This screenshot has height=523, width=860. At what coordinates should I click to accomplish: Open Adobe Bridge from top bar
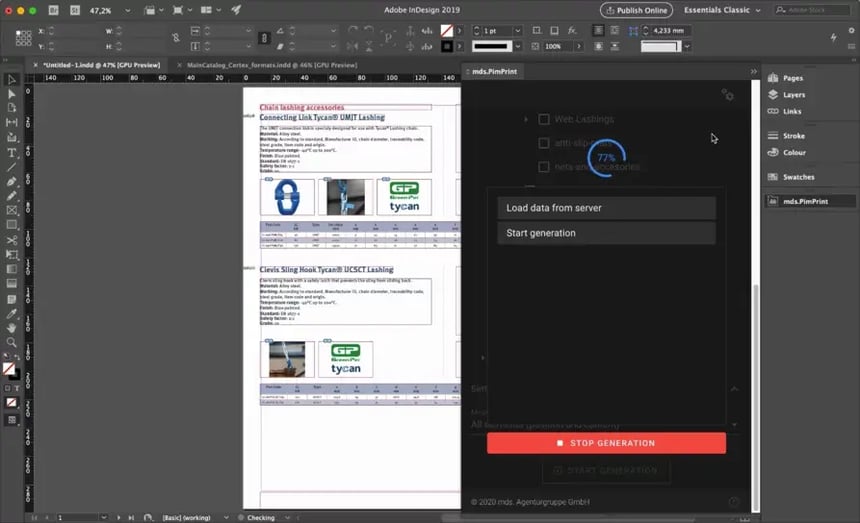pos(53,10)
